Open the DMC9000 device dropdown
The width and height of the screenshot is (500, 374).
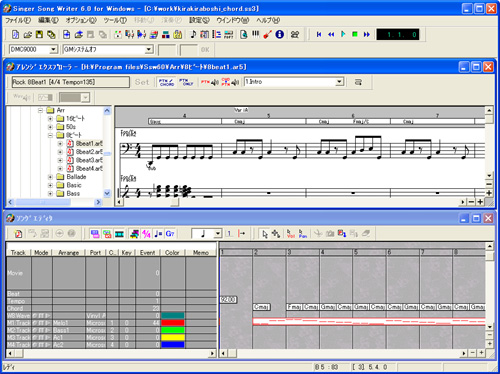coord(53,50)
